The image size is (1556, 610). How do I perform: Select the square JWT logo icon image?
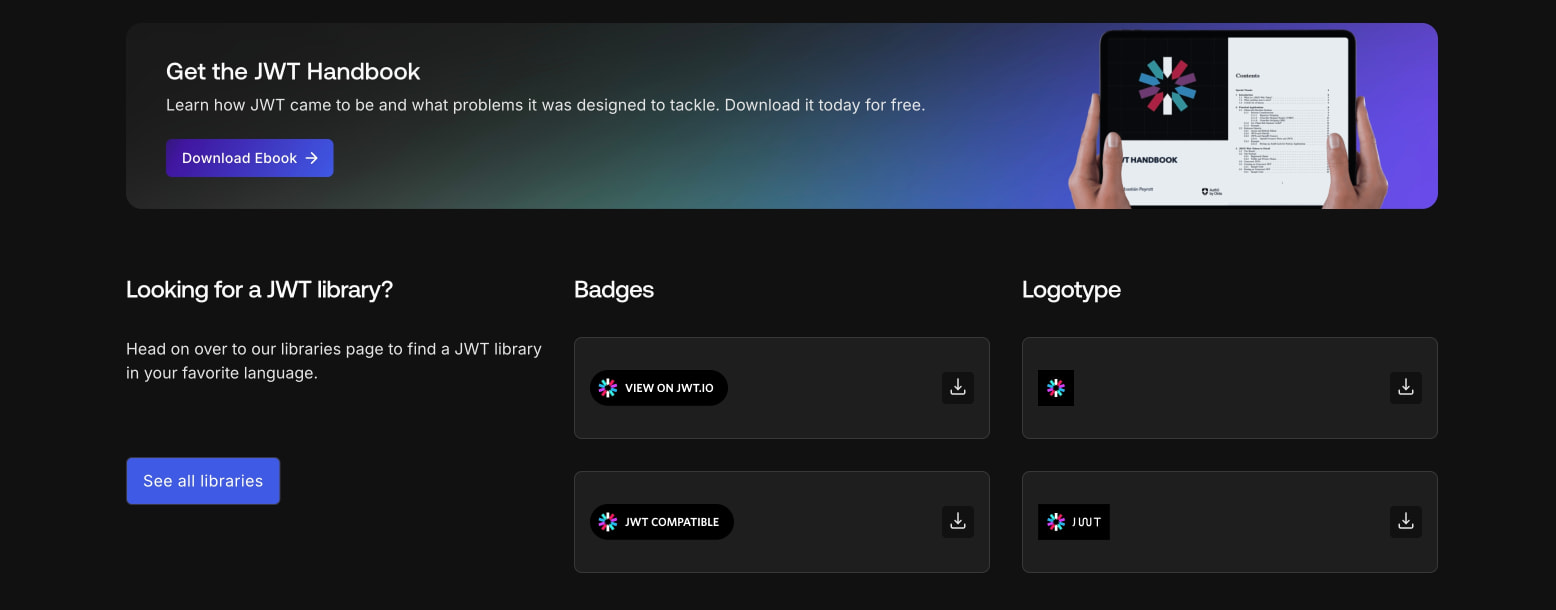1056,388
